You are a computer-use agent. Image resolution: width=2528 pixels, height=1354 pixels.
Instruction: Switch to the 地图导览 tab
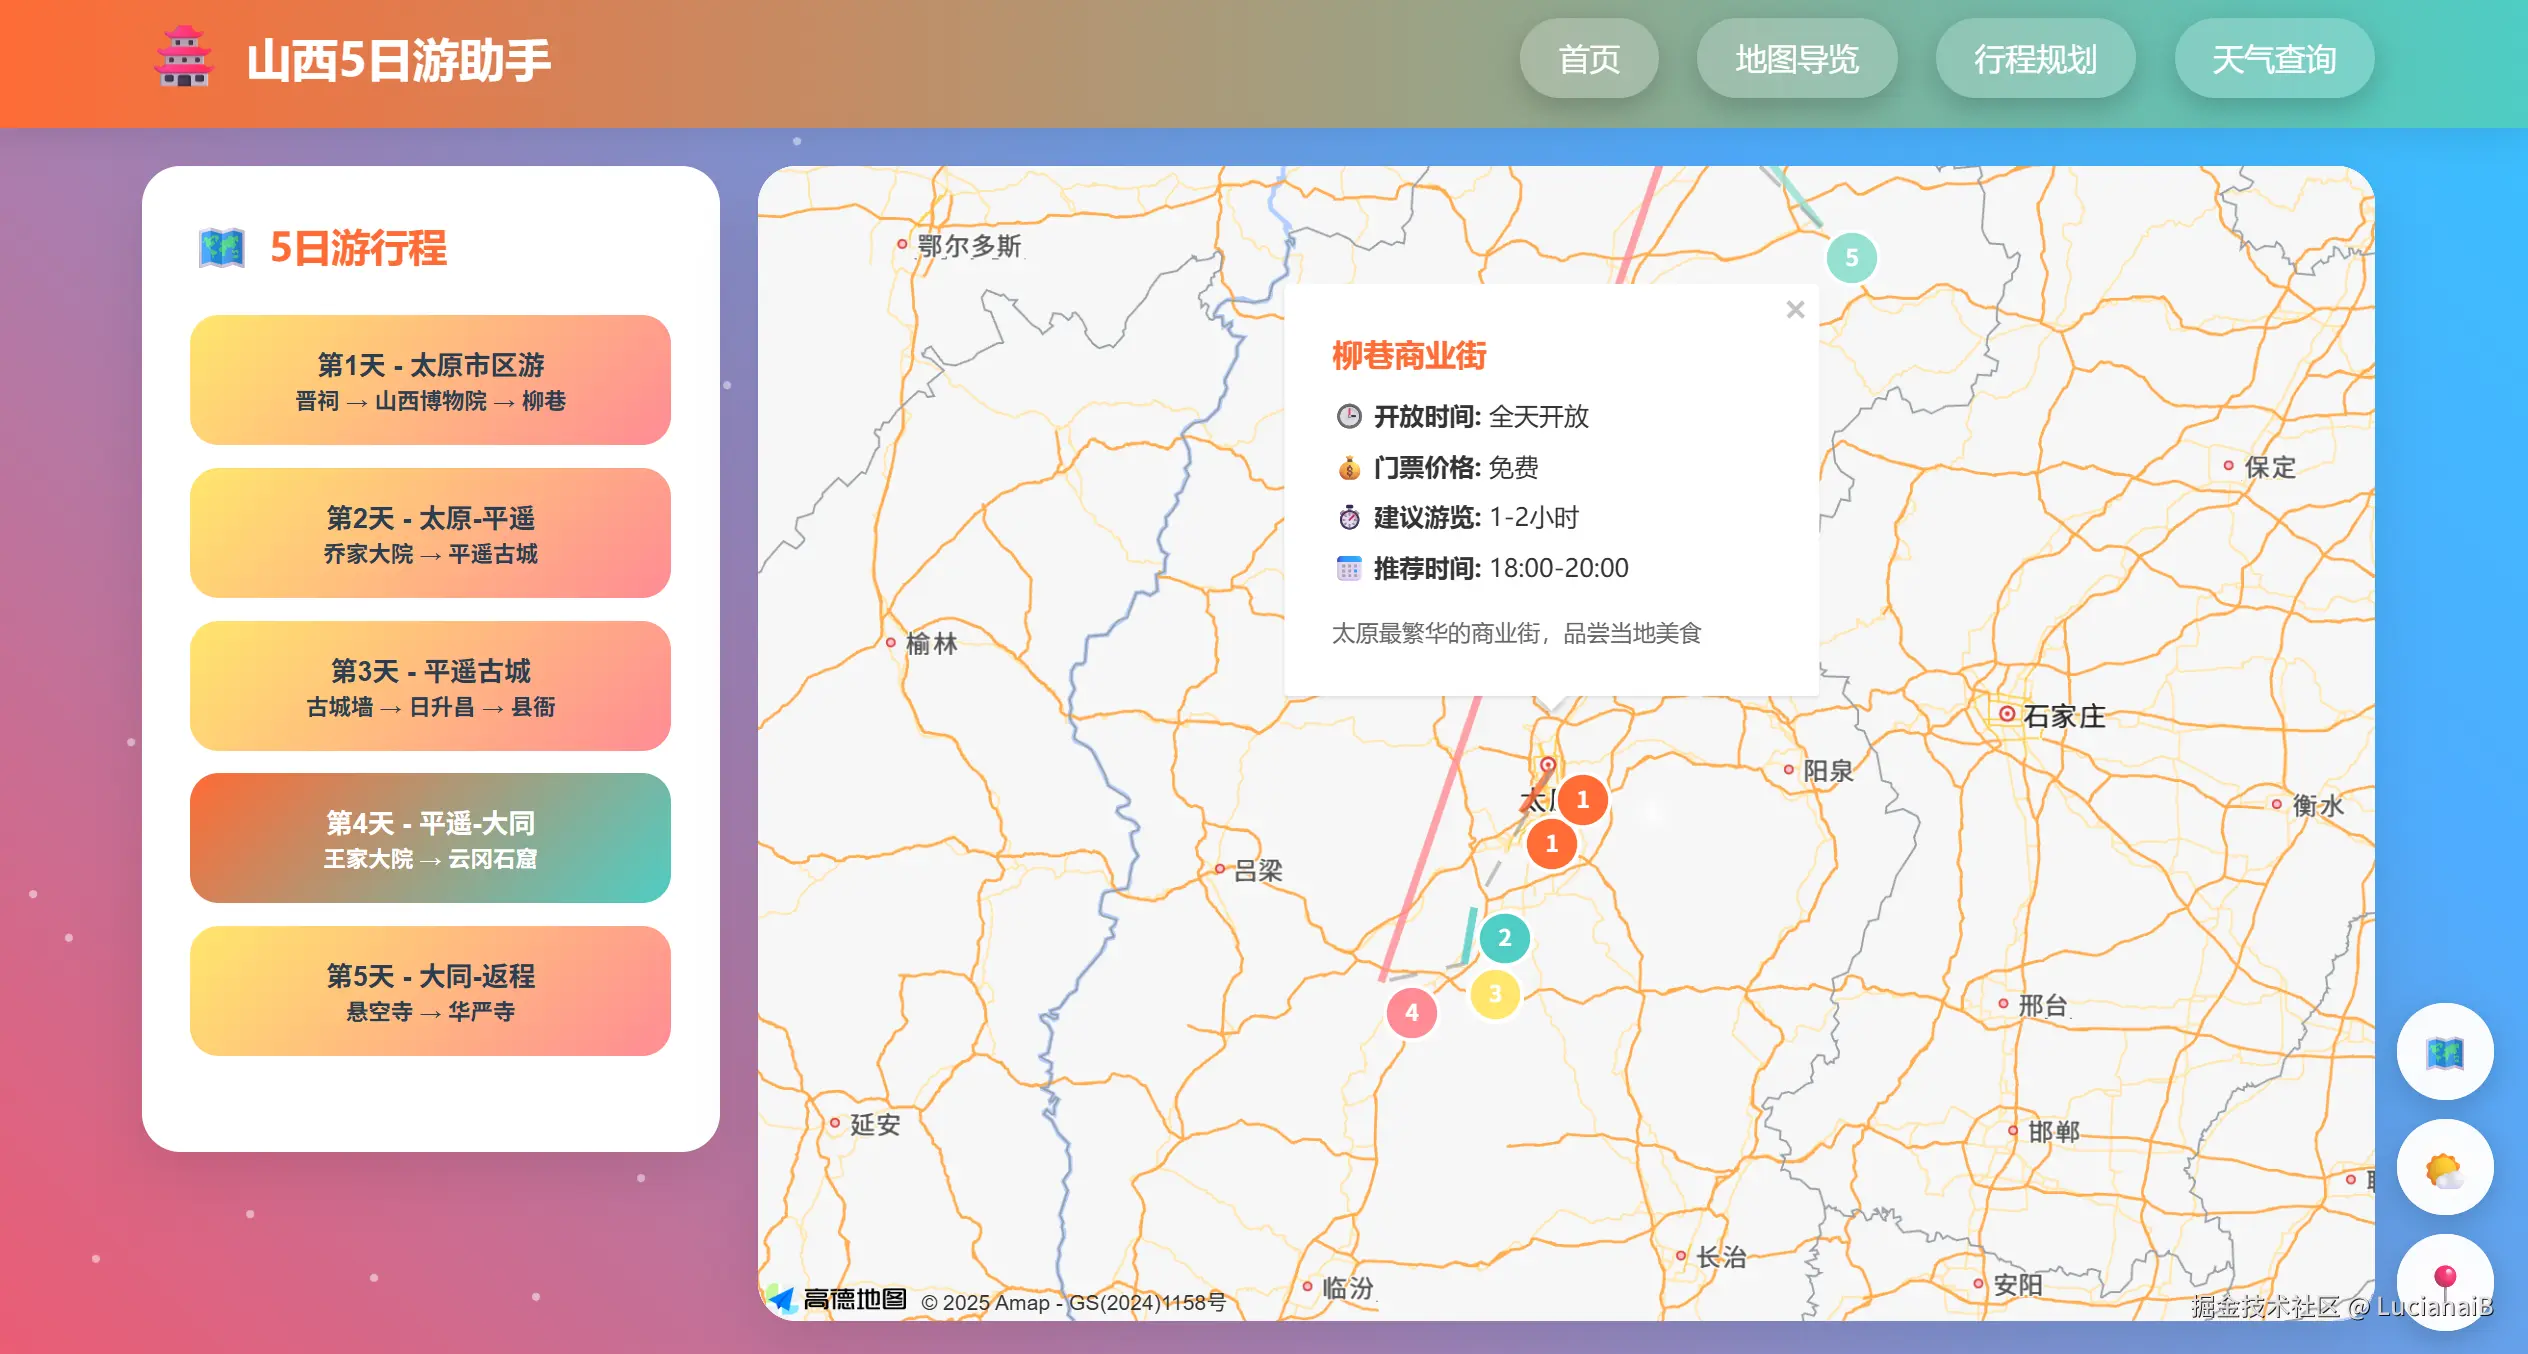[1797, 59]
